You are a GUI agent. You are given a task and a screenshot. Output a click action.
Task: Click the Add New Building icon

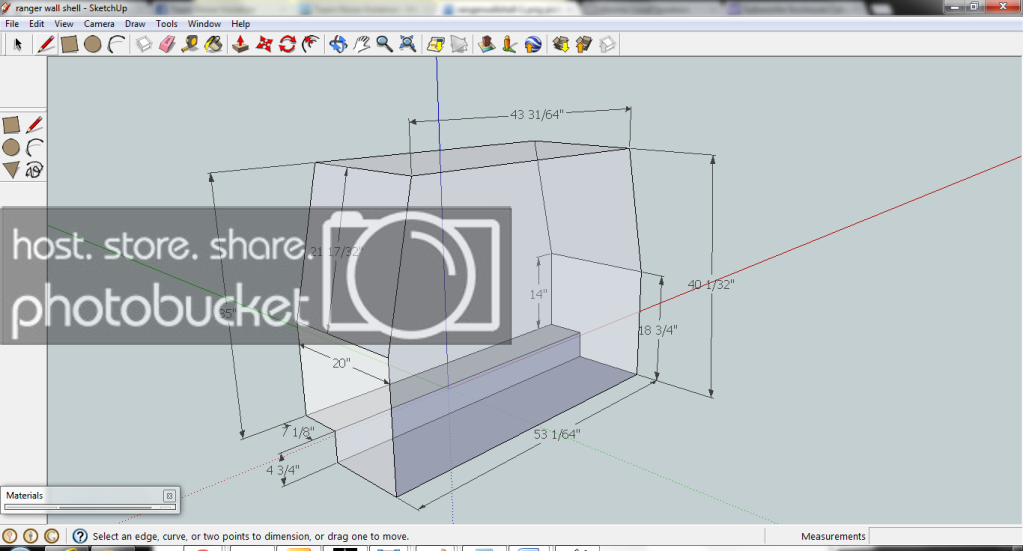tap(486, 44)
